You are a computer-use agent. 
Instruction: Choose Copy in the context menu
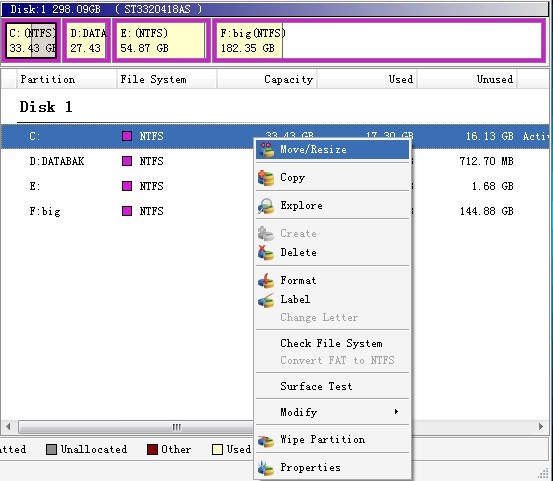point(333,178)
